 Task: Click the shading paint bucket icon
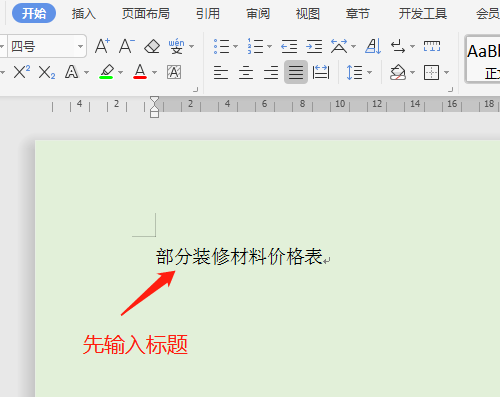[x=398, y=72]
